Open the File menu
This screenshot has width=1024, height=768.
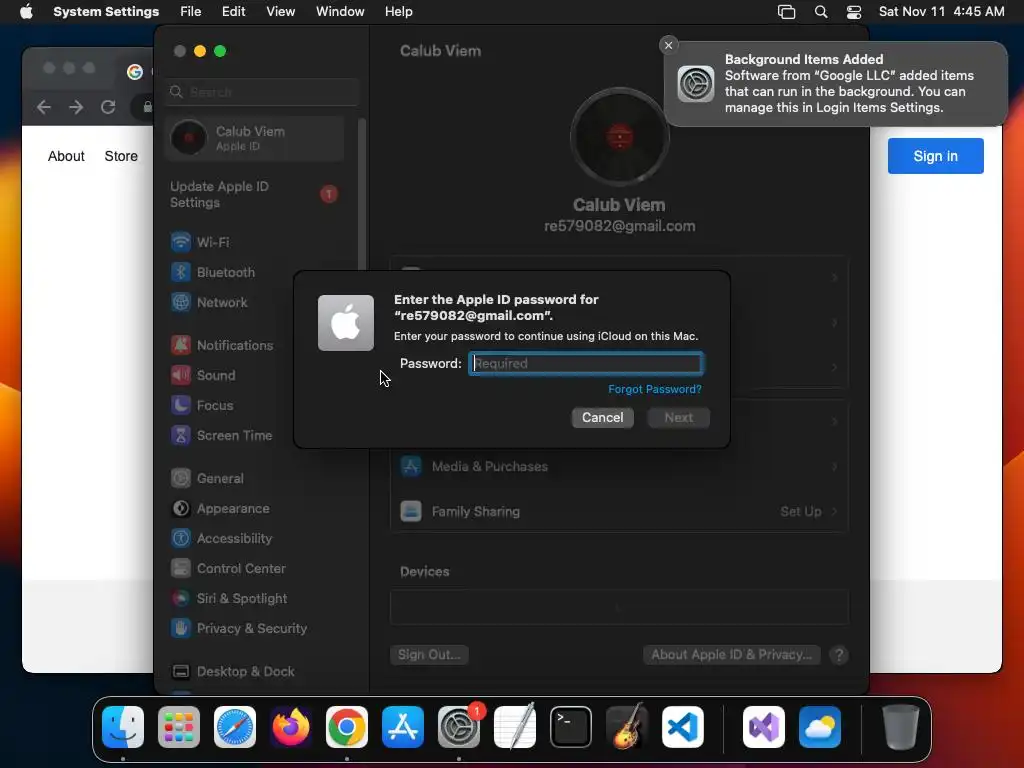coord(191,12)
